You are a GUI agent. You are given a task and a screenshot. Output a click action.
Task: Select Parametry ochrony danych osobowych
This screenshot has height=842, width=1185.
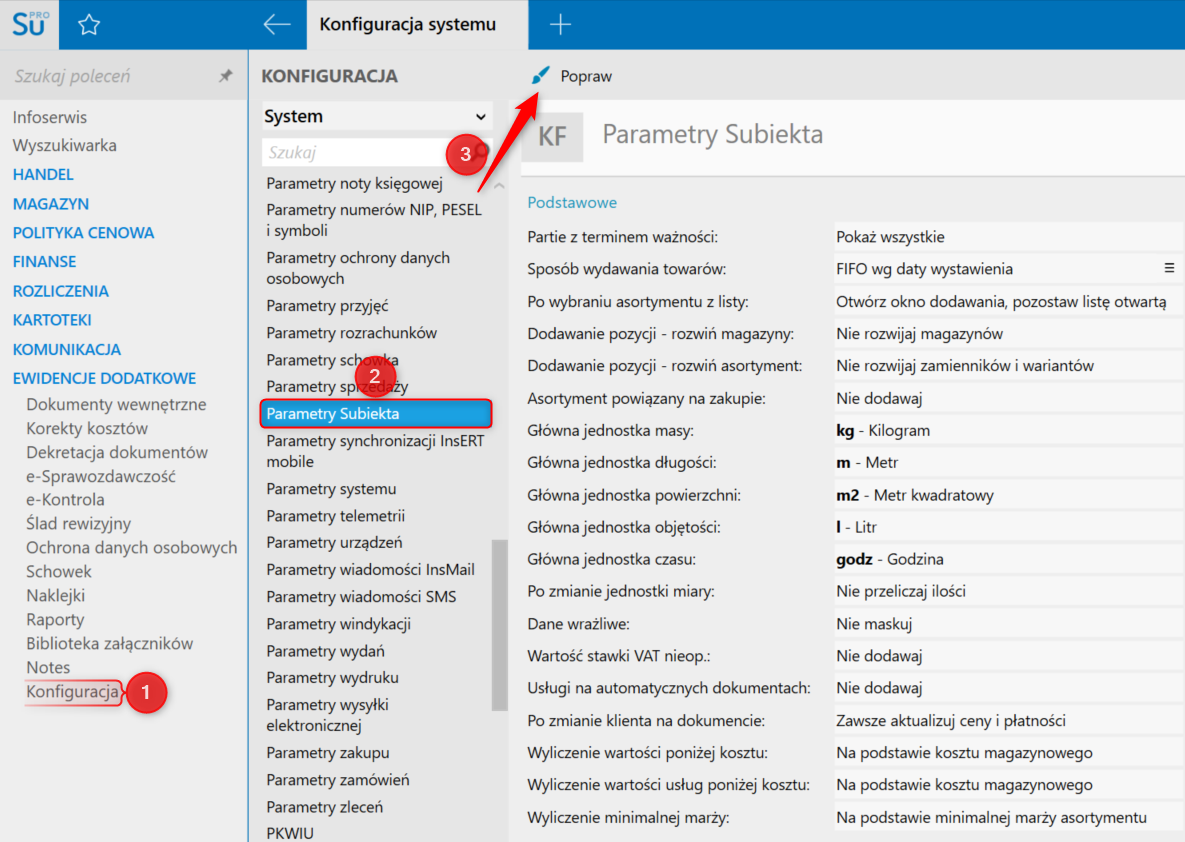[x=358, y=268]
